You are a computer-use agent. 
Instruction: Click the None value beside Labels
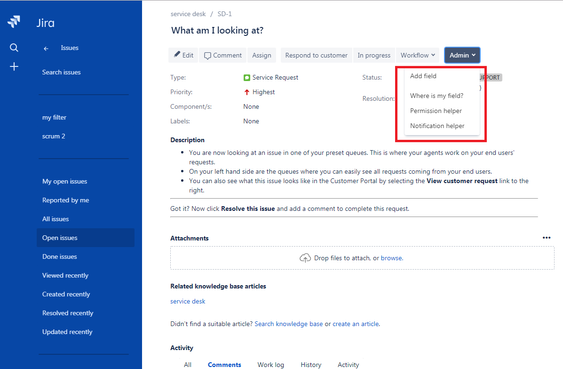[x=251, y=121]
